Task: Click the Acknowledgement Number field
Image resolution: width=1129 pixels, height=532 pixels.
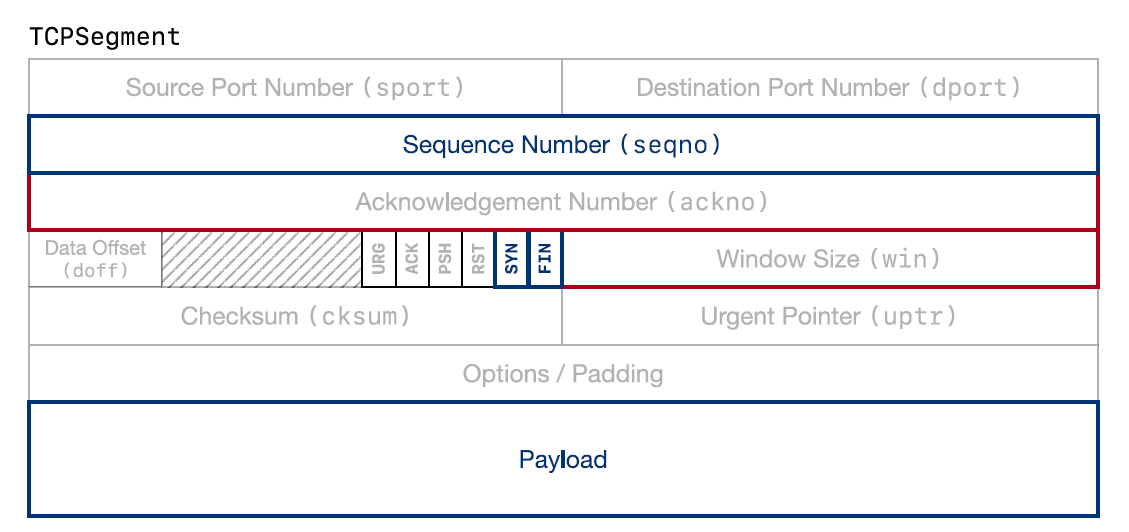Action: [562, 202]
